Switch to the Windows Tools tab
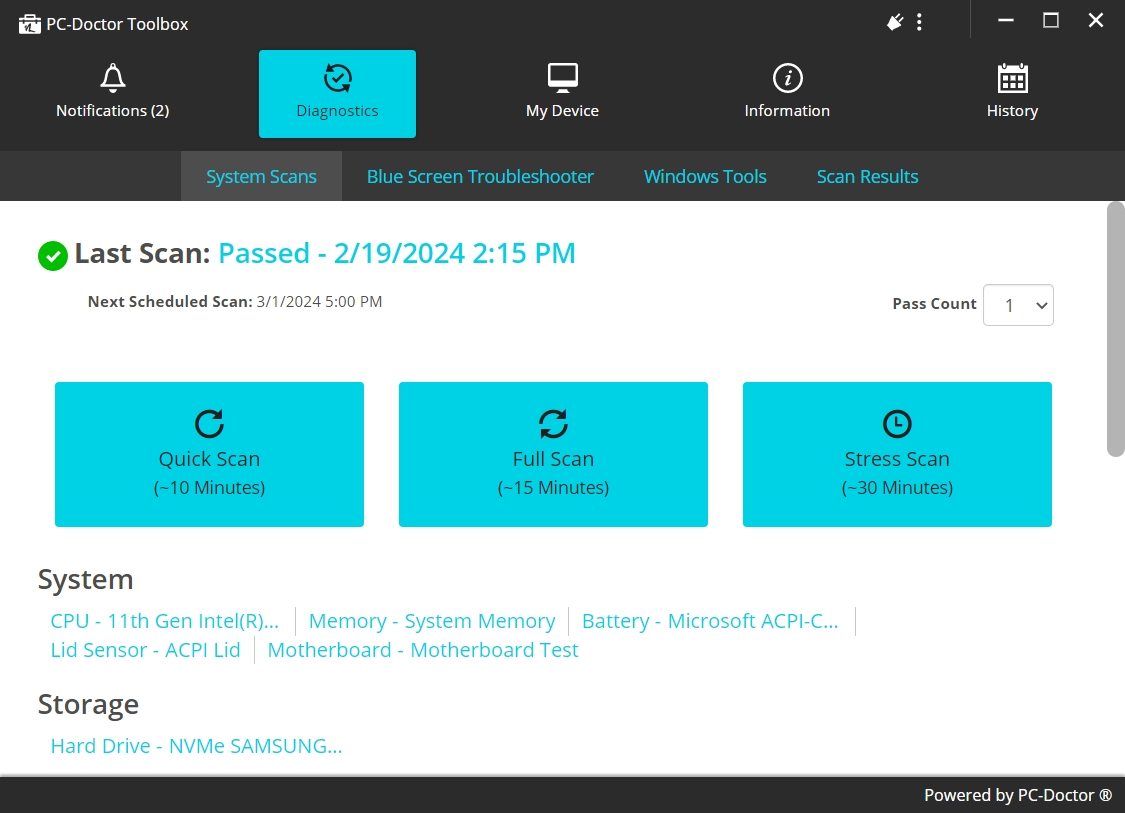 tap(705, 176)
